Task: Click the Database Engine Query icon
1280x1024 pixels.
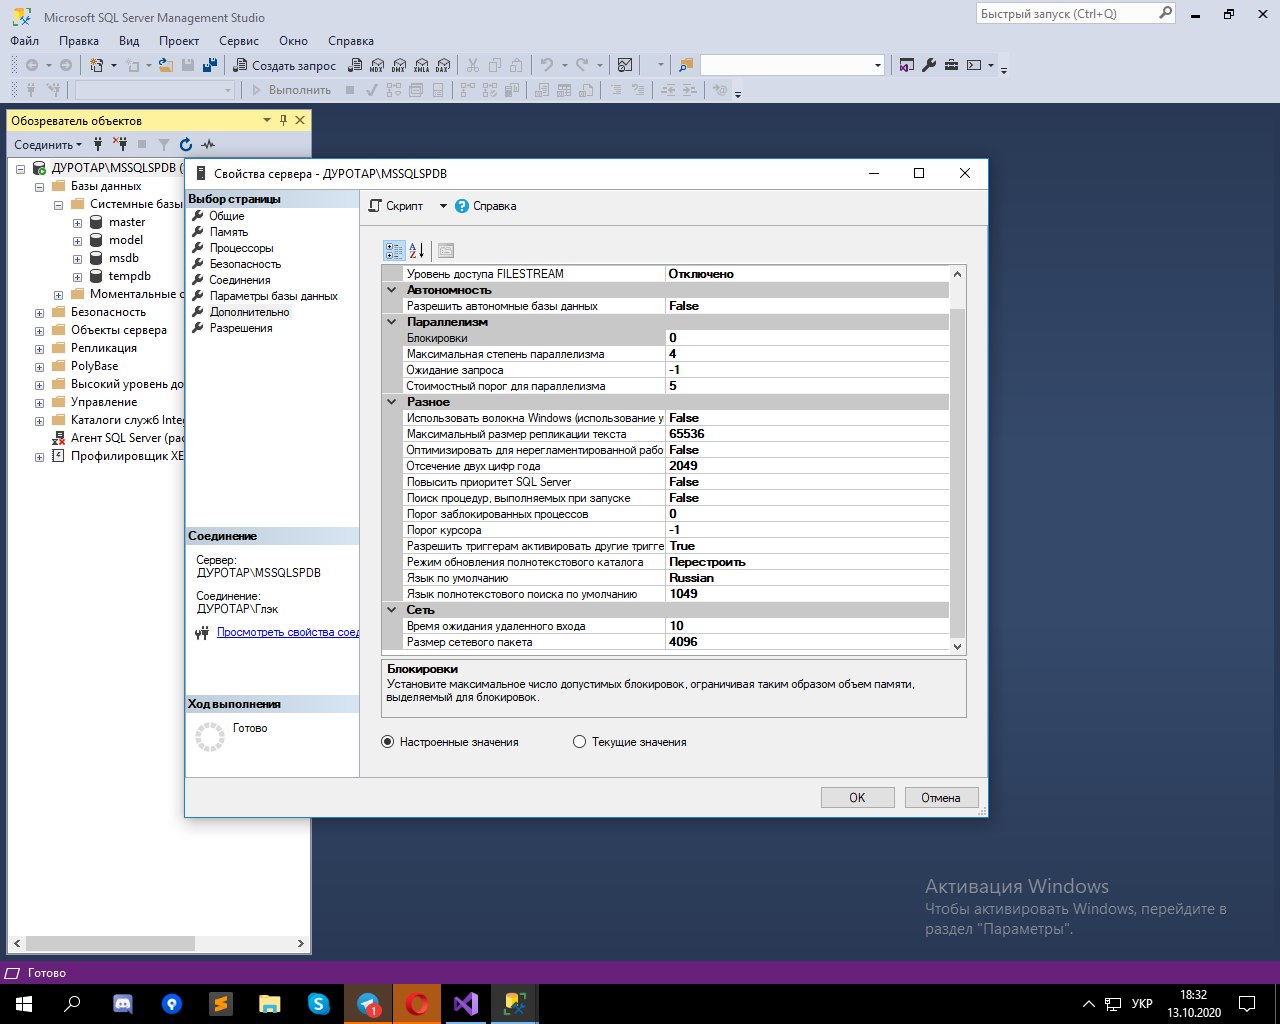Action: 355,65
